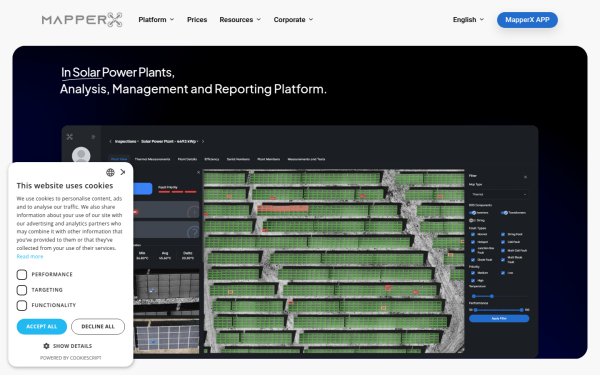Expand the Corporate menu
600x375 pixels.
(x=293, y=20)
